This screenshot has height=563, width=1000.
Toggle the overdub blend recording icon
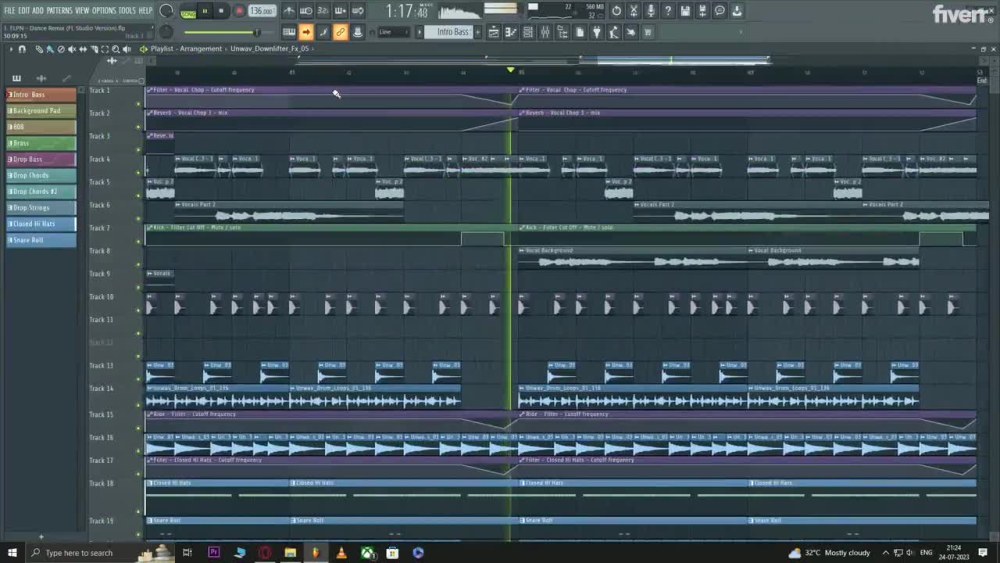pos(341,11)
